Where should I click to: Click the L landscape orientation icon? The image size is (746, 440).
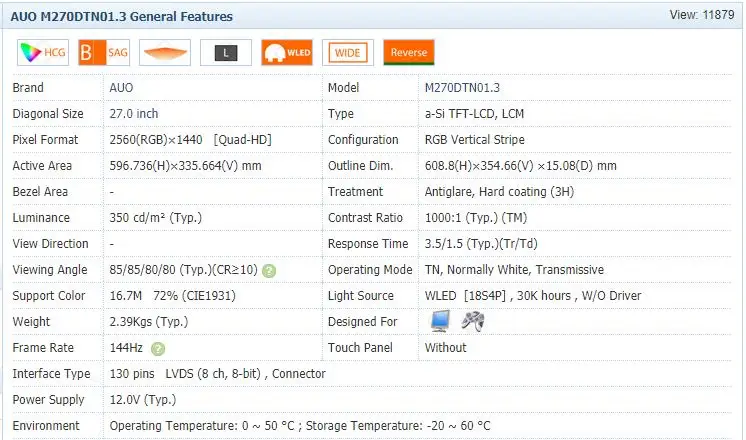226,52
